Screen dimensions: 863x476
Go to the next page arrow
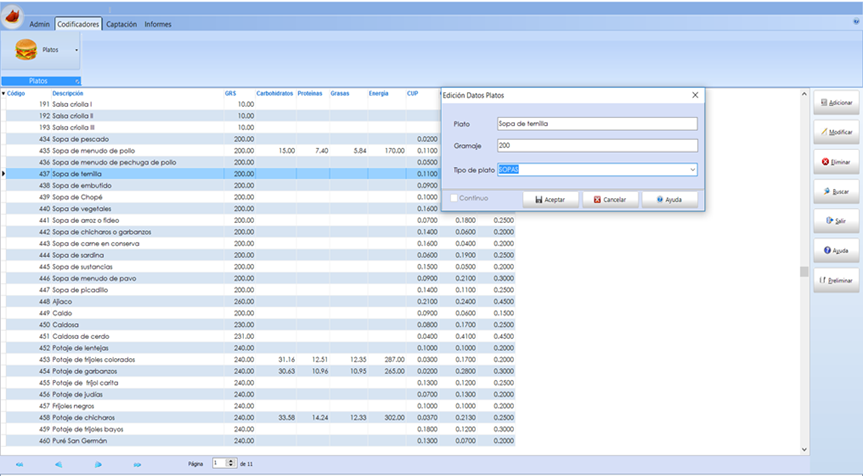tap(98, 464)
